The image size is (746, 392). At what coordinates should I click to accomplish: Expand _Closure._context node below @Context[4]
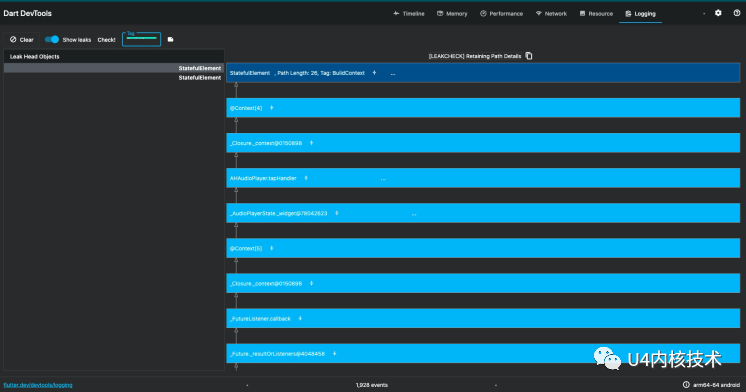pos(312,143)
